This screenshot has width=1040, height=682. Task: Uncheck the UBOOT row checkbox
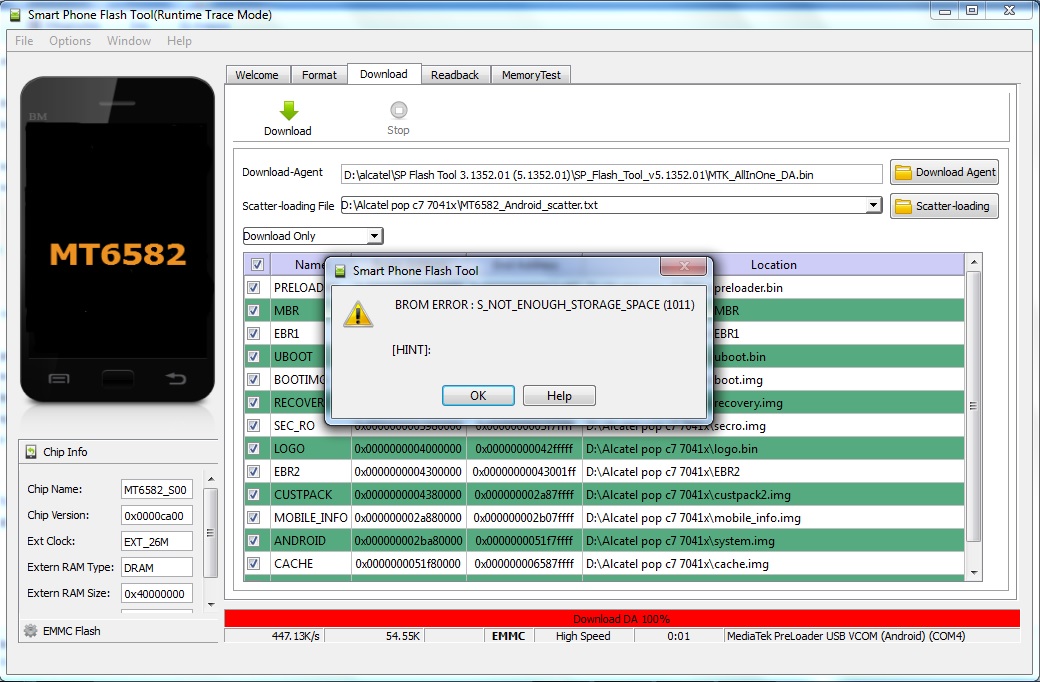point(253,356)
